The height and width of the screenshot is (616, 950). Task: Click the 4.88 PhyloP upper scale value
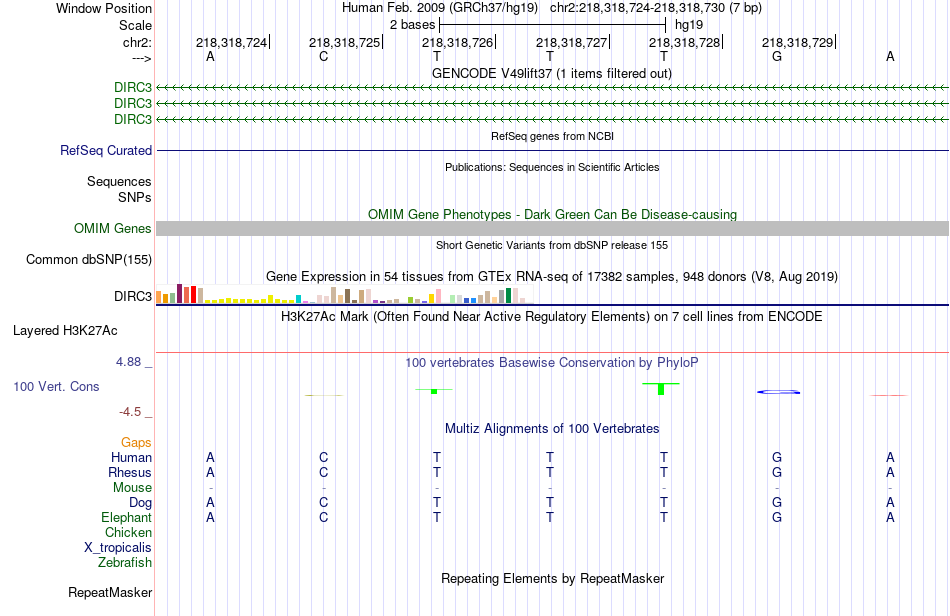(x=128, y=362)
